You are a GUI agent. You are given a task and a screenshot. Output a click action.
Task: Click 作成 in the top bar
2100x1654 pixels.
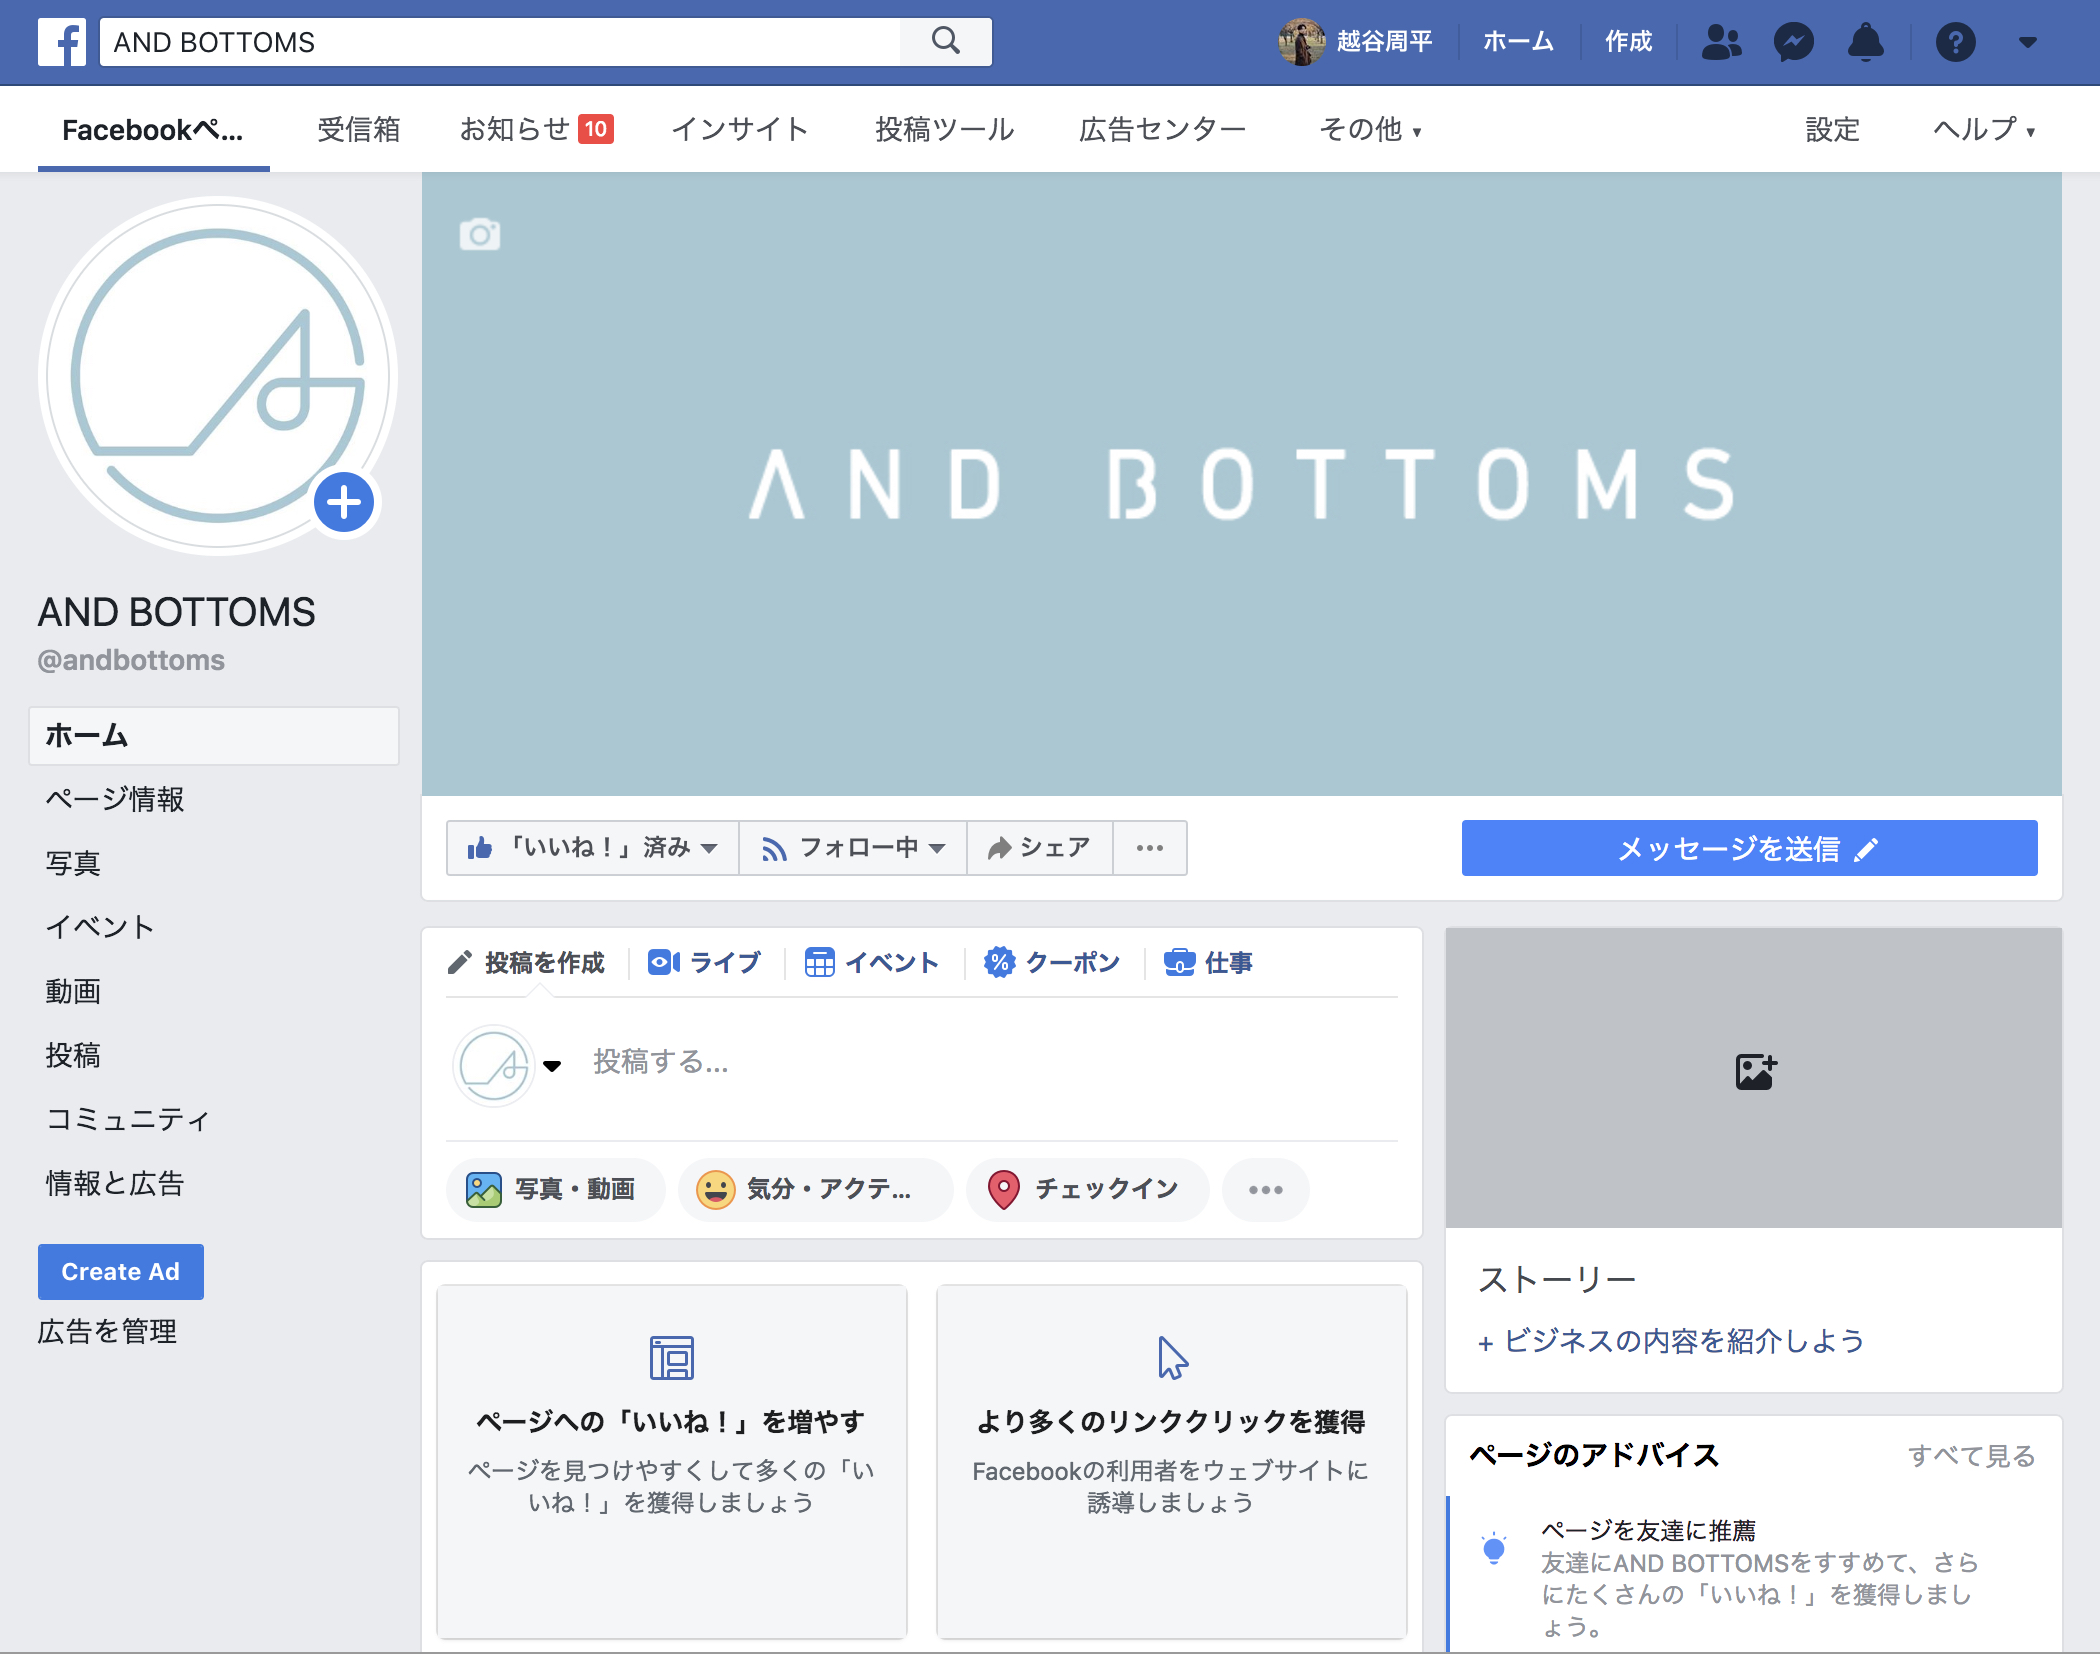tap(1628, 42)
